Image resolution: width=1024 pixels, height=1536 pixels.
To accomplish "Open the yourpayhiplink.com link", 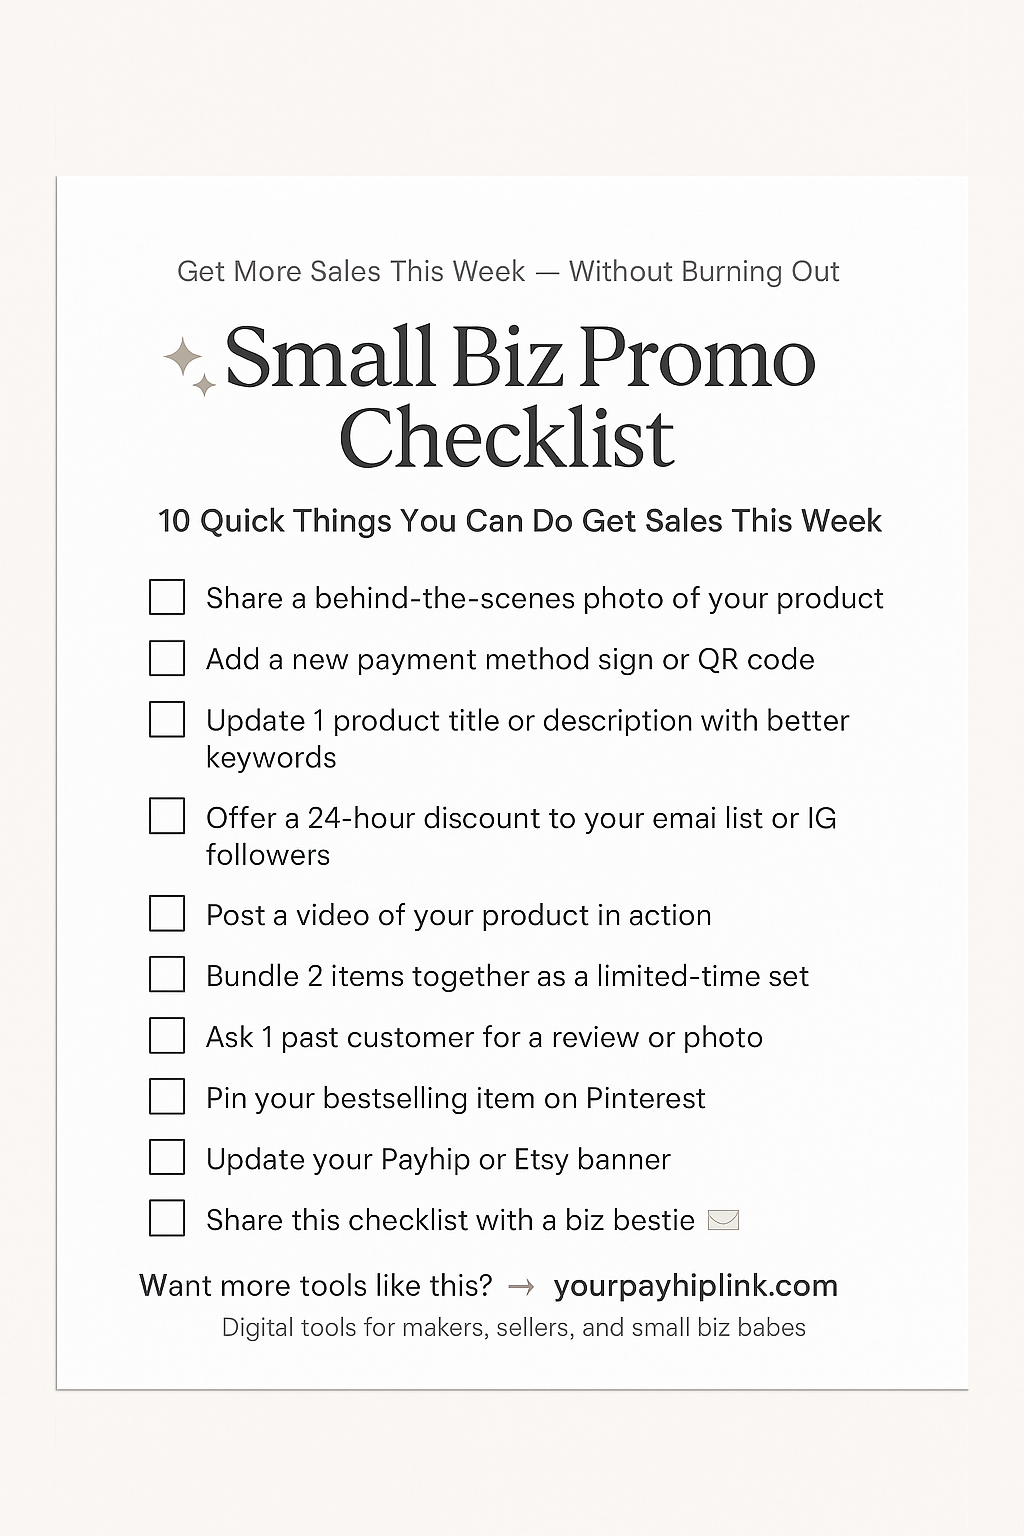I will click(695, 1286).
